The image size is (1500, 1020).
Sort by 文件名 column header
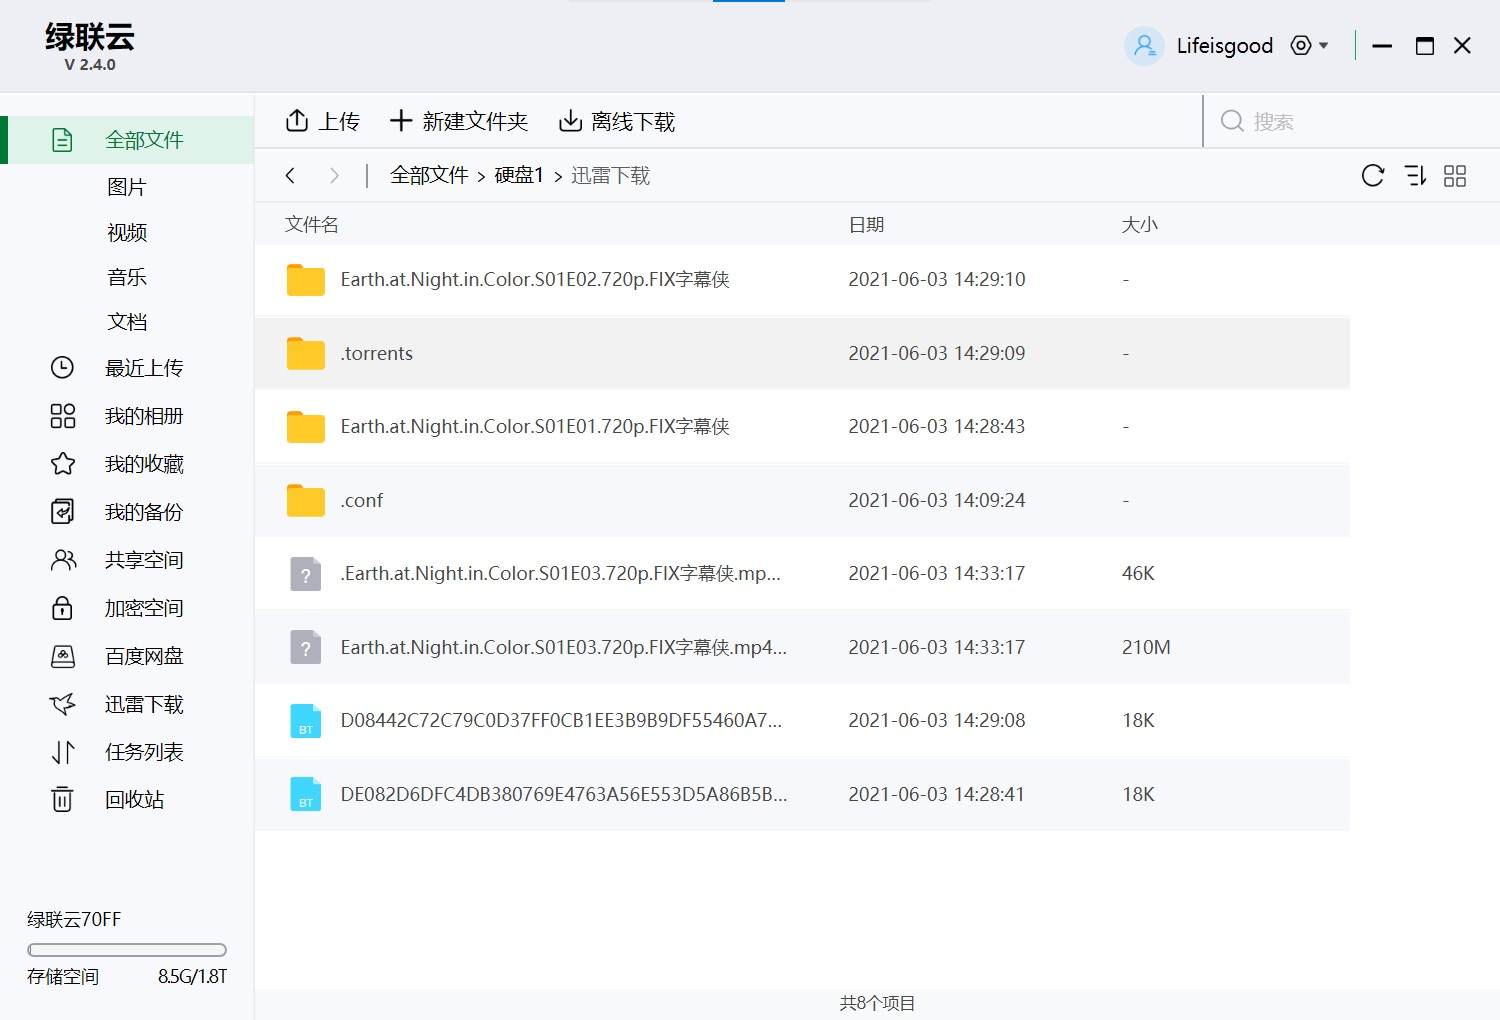[x=312, y=224]
